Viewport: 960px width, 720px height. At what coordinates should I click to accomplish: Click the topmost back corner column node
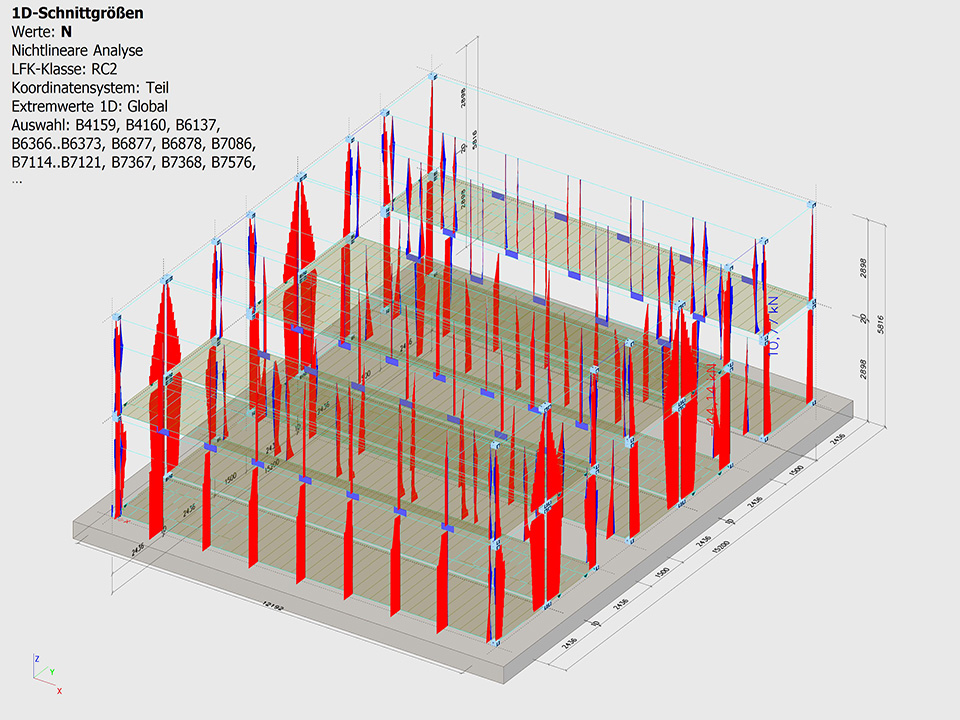tap(432, 75)
